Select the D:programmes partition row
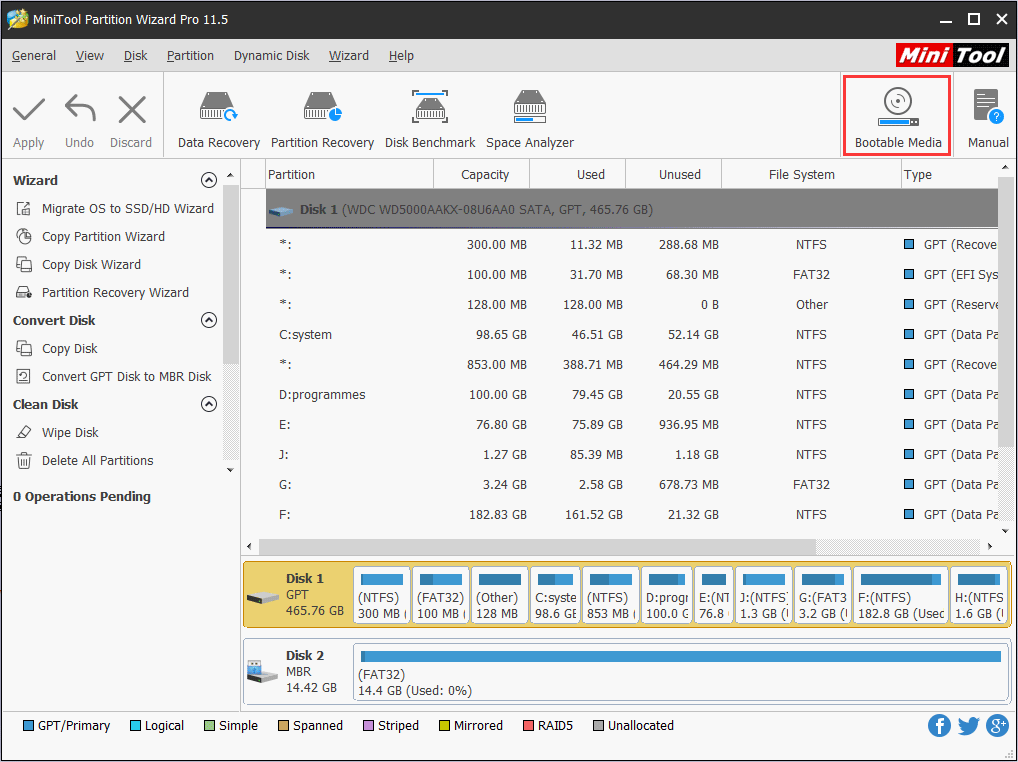 point(632,395)
